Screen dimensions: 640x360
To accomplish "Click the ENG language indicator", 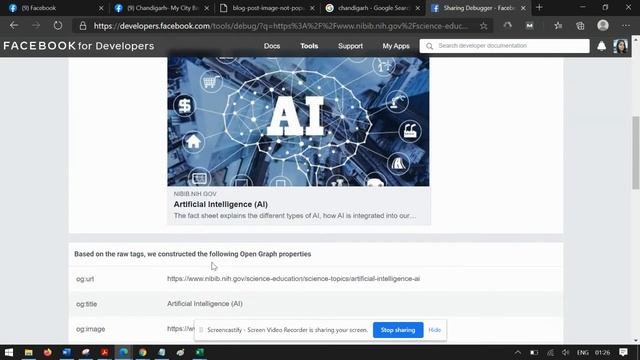I will 583,352.
